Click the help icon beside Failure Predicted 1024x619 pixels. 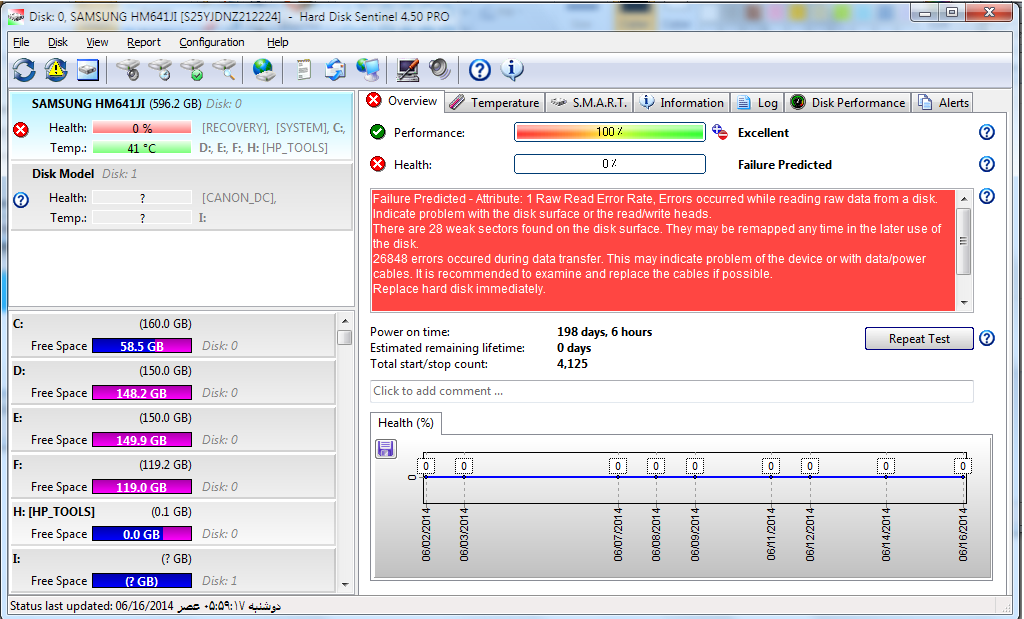tap(987, 164)
